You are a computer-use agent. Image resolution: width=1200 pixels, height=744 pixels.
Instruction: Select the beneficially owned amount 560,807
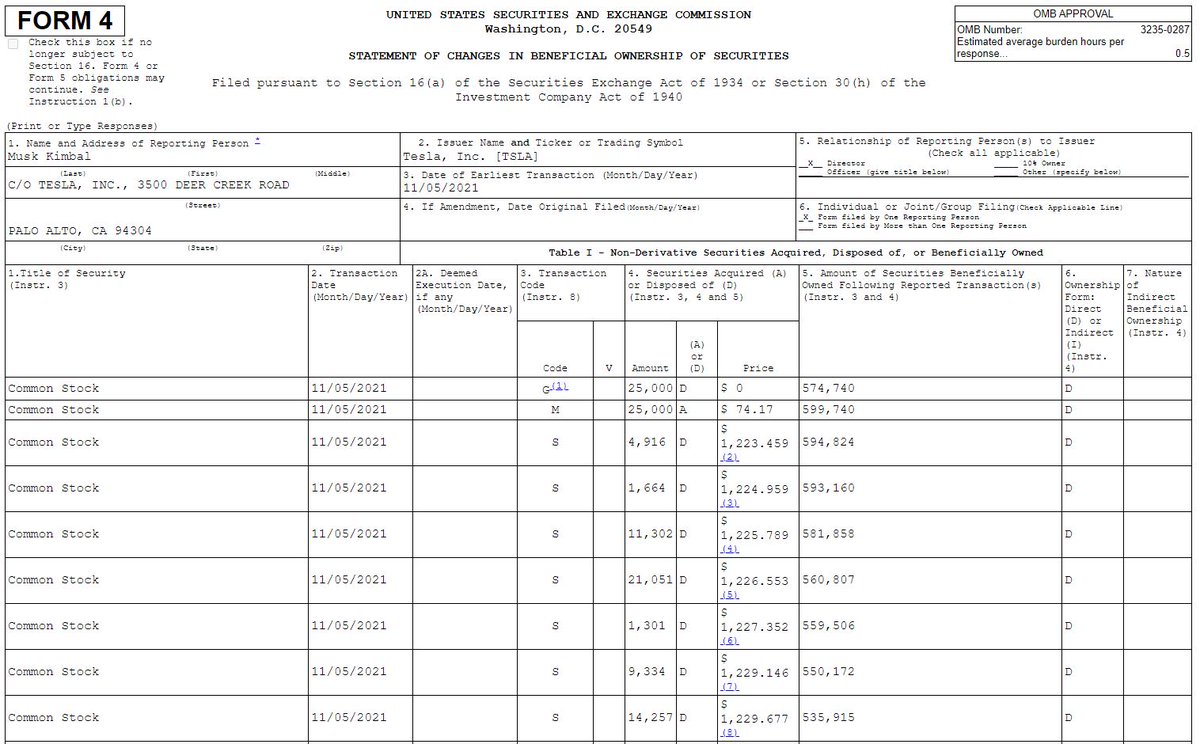pos(829,580)
